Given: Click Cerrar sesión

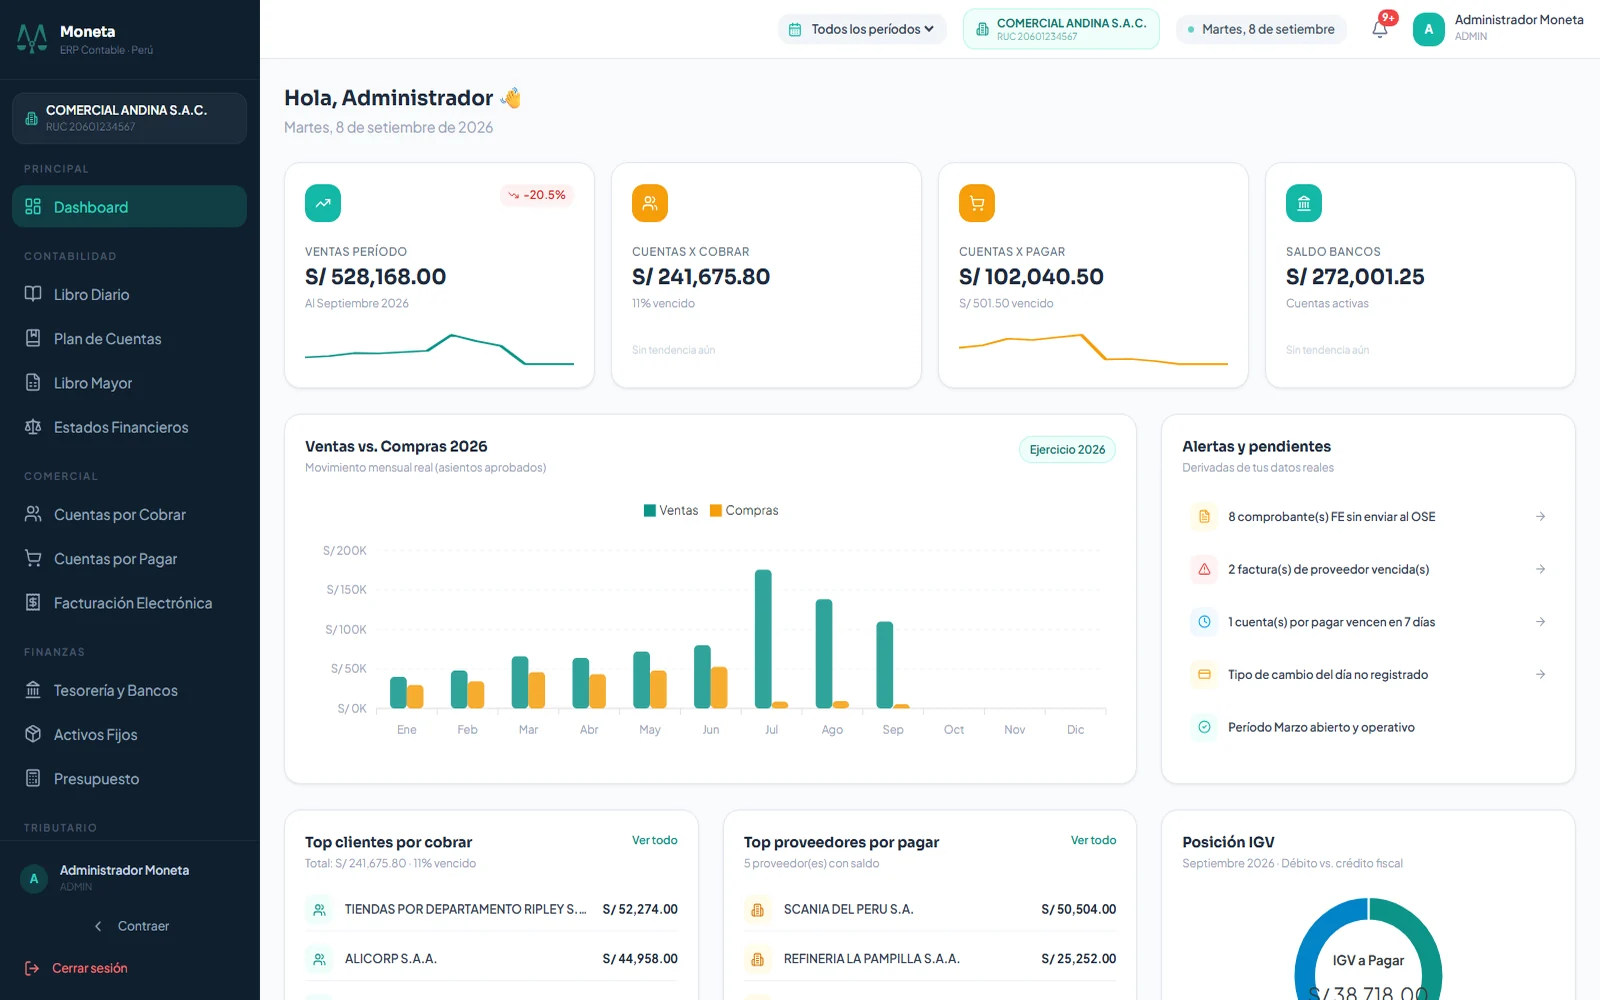Looking at the screenshot, I should pos(90,968).
